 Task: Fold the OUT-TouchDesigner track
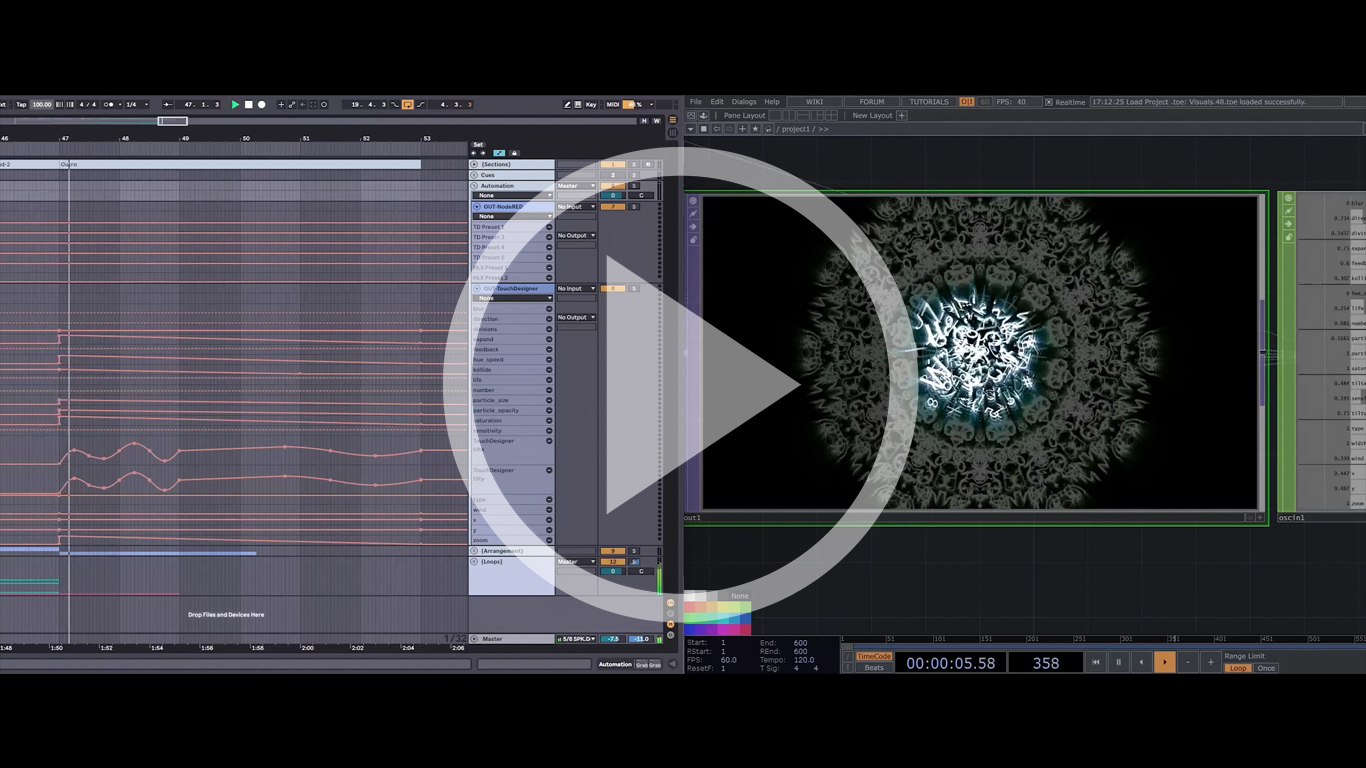coord(477,289)
